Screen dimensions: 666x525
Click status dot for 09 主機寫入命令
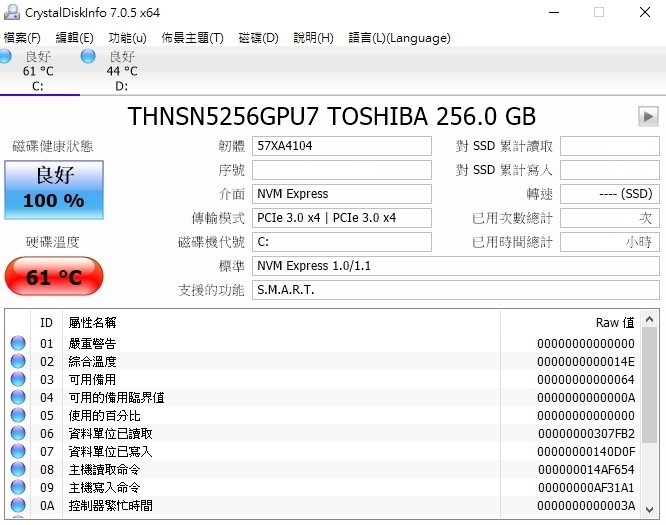point(18,487)
